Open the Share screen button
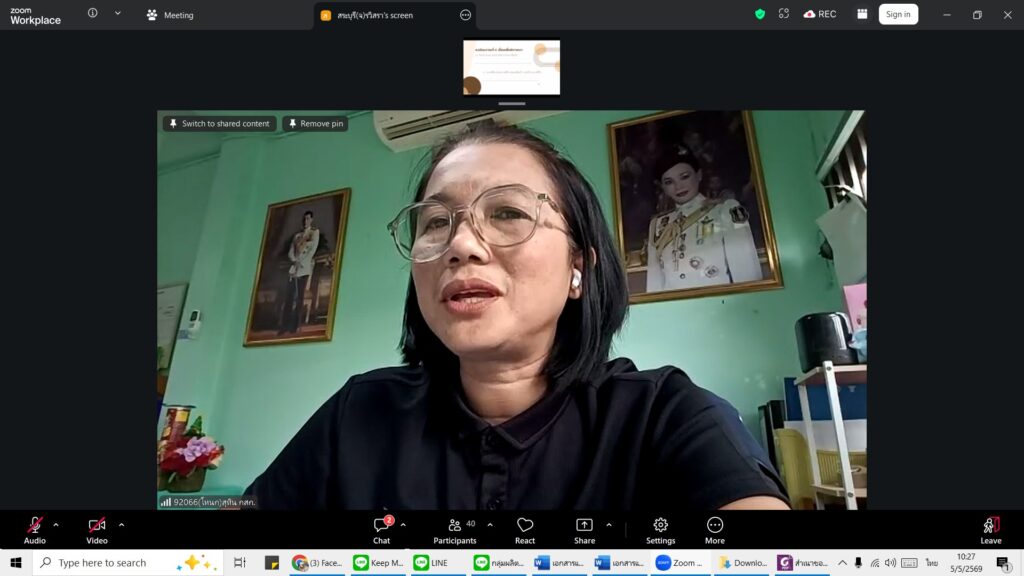 (584, 524)
